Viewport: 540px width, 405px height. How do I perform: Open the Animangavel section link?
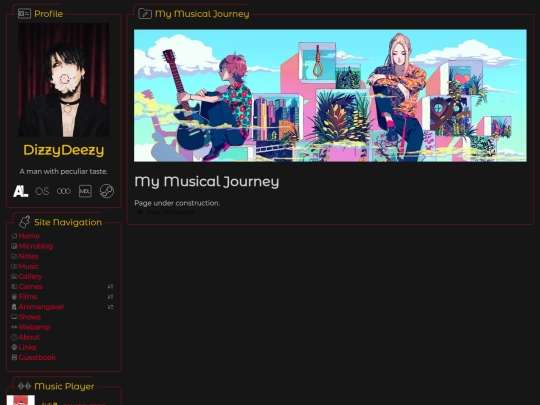(41, 307)
